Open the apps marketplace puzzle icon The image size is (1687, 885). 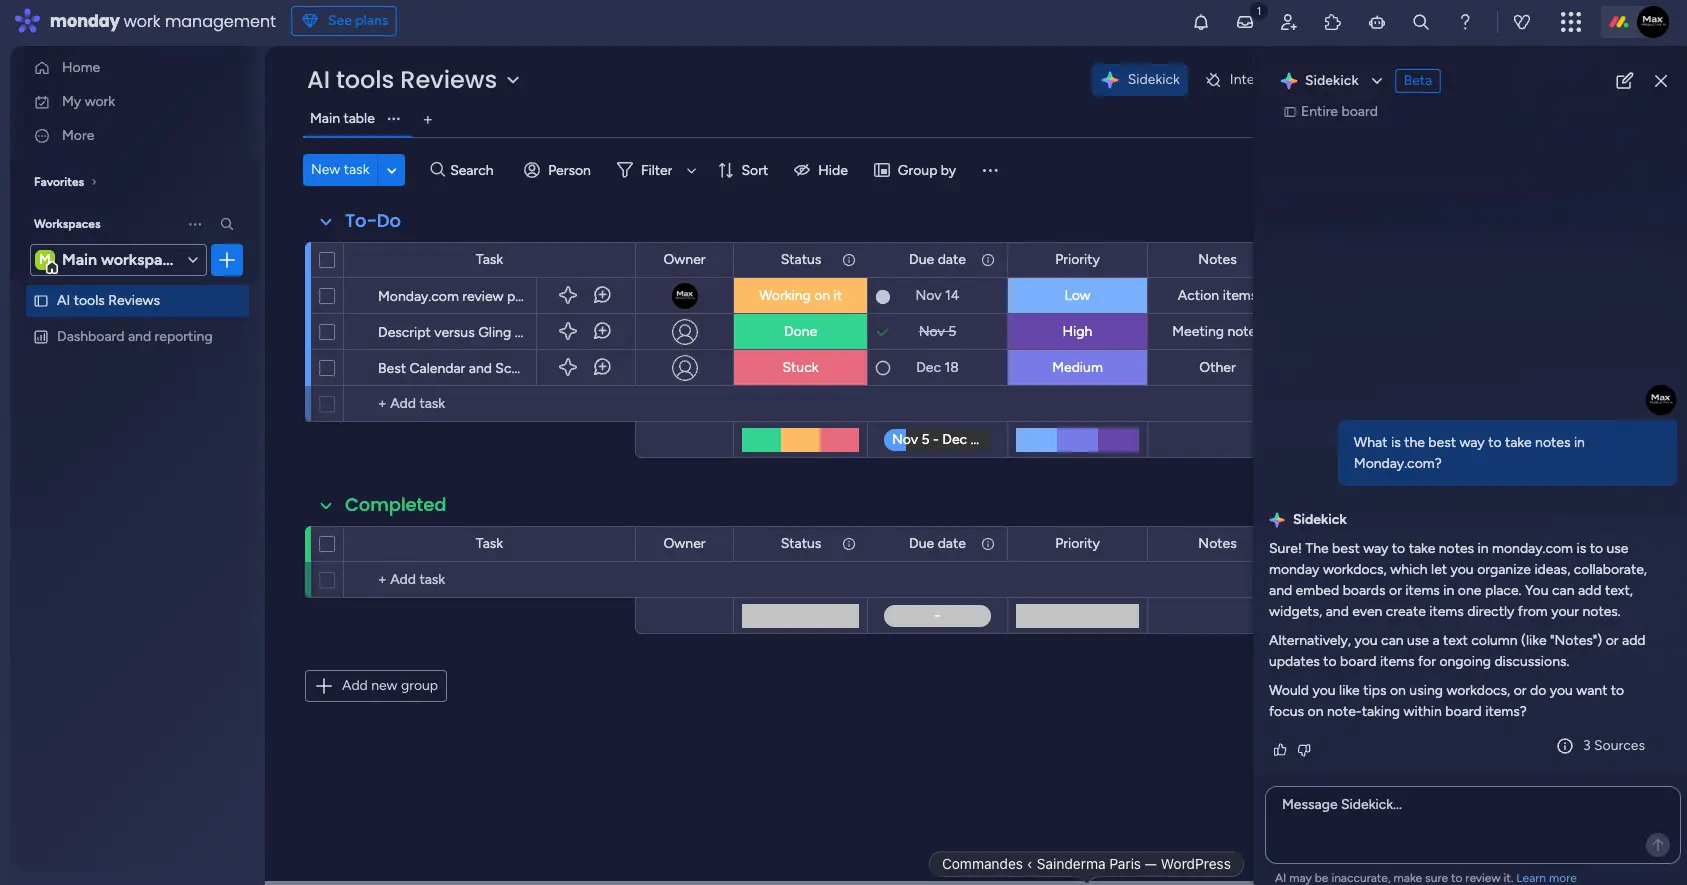[x=1333, y=22]
